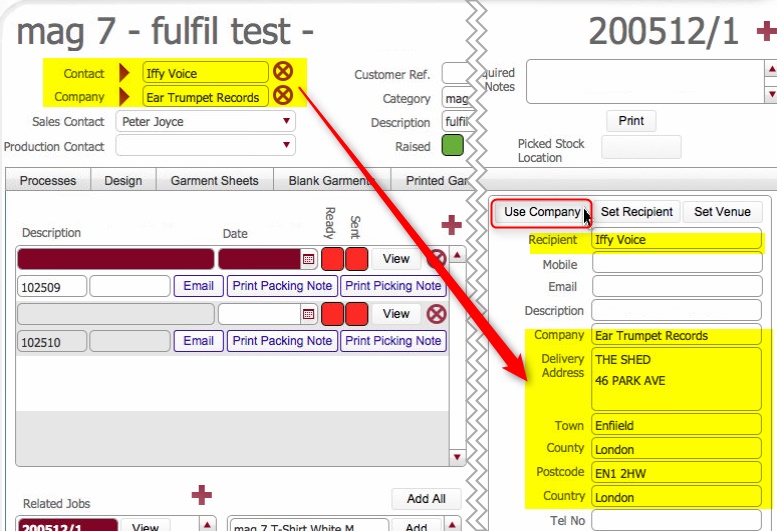777x531 pixels.
Task: Open the calendar picker in the Date field
Action: [308, 259]
